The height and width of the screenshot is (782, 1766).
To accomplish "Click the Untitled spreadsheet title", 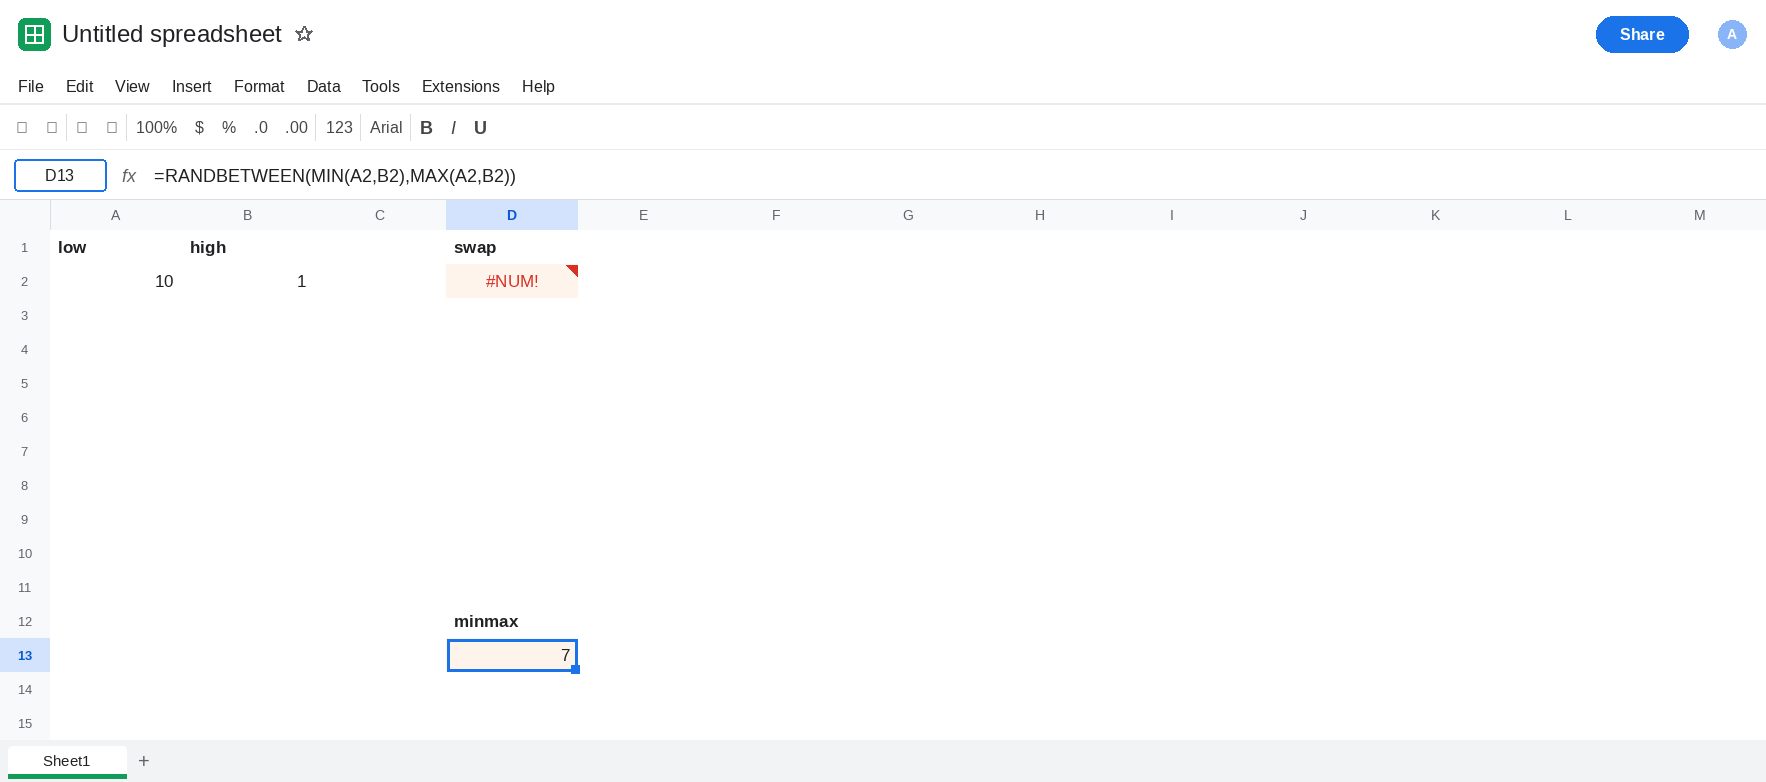I will [172, 34].
